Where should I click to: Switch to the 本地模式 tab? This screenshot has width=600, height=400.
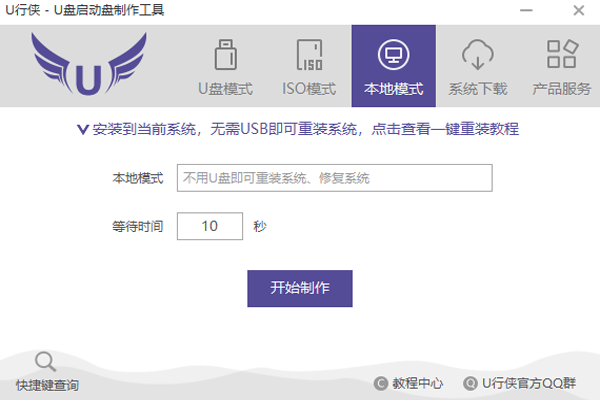tap(393, 66)
